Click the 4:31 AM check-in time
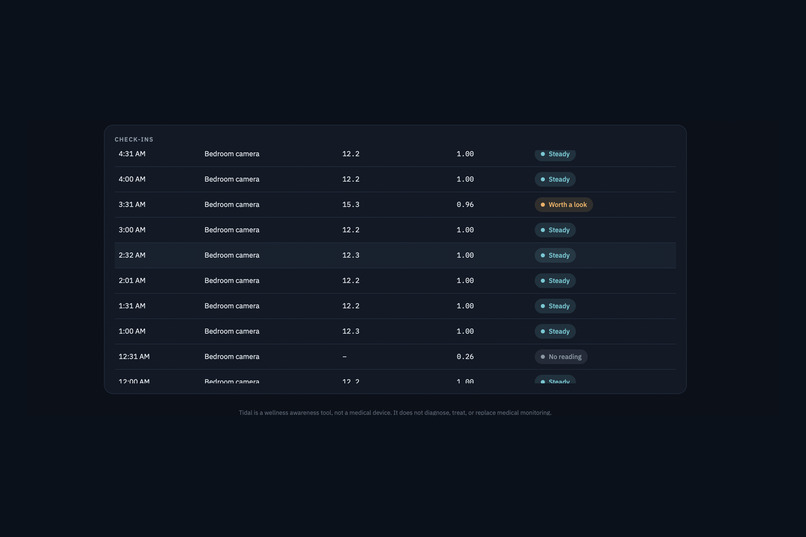806x537 pixels. pyautogui.click(x=132, y=154)
